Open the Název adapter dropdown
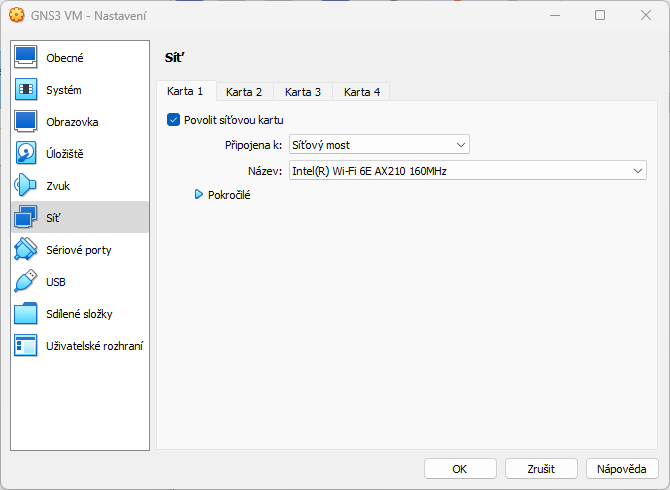Viewport: 670px width, 490px height. (x=467, y=171)
